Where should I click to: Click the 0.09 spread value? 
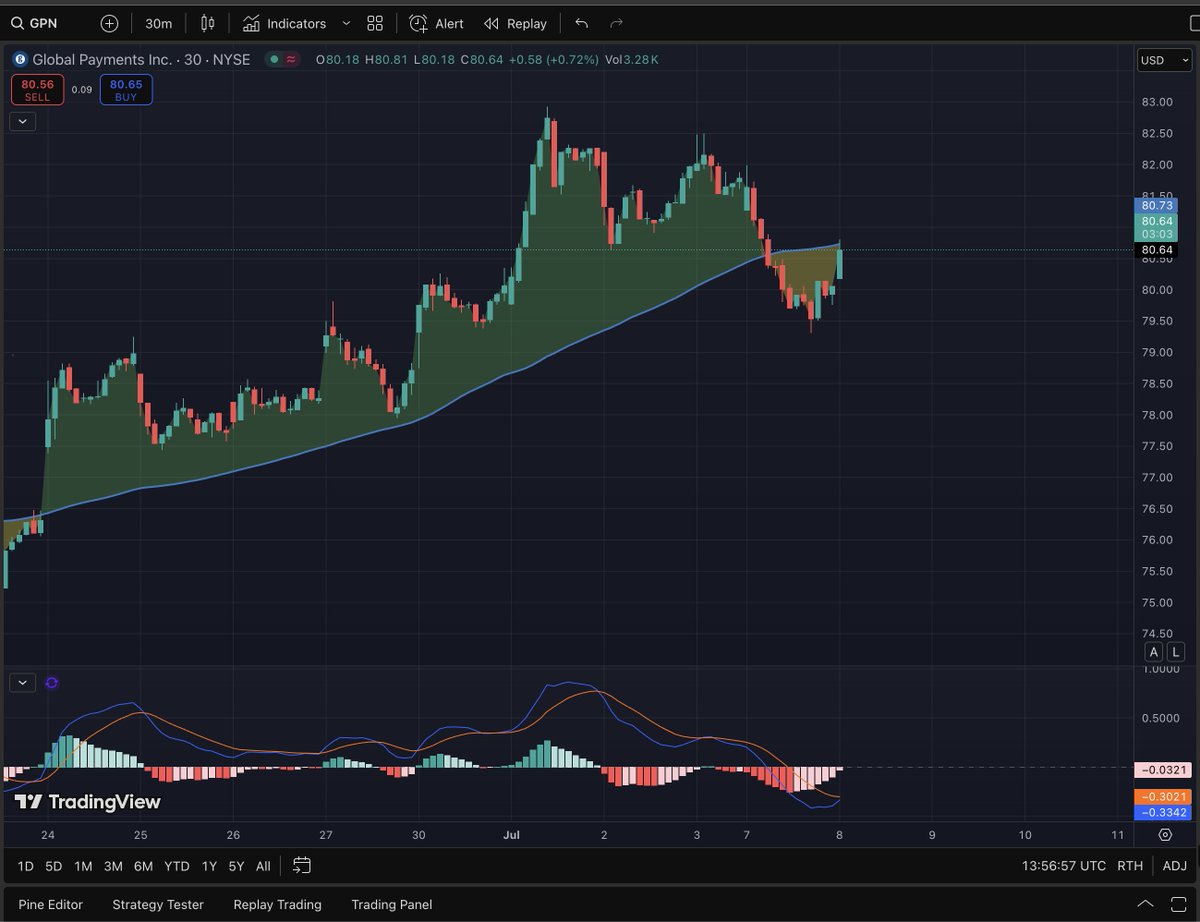click(x=82, y=90)
